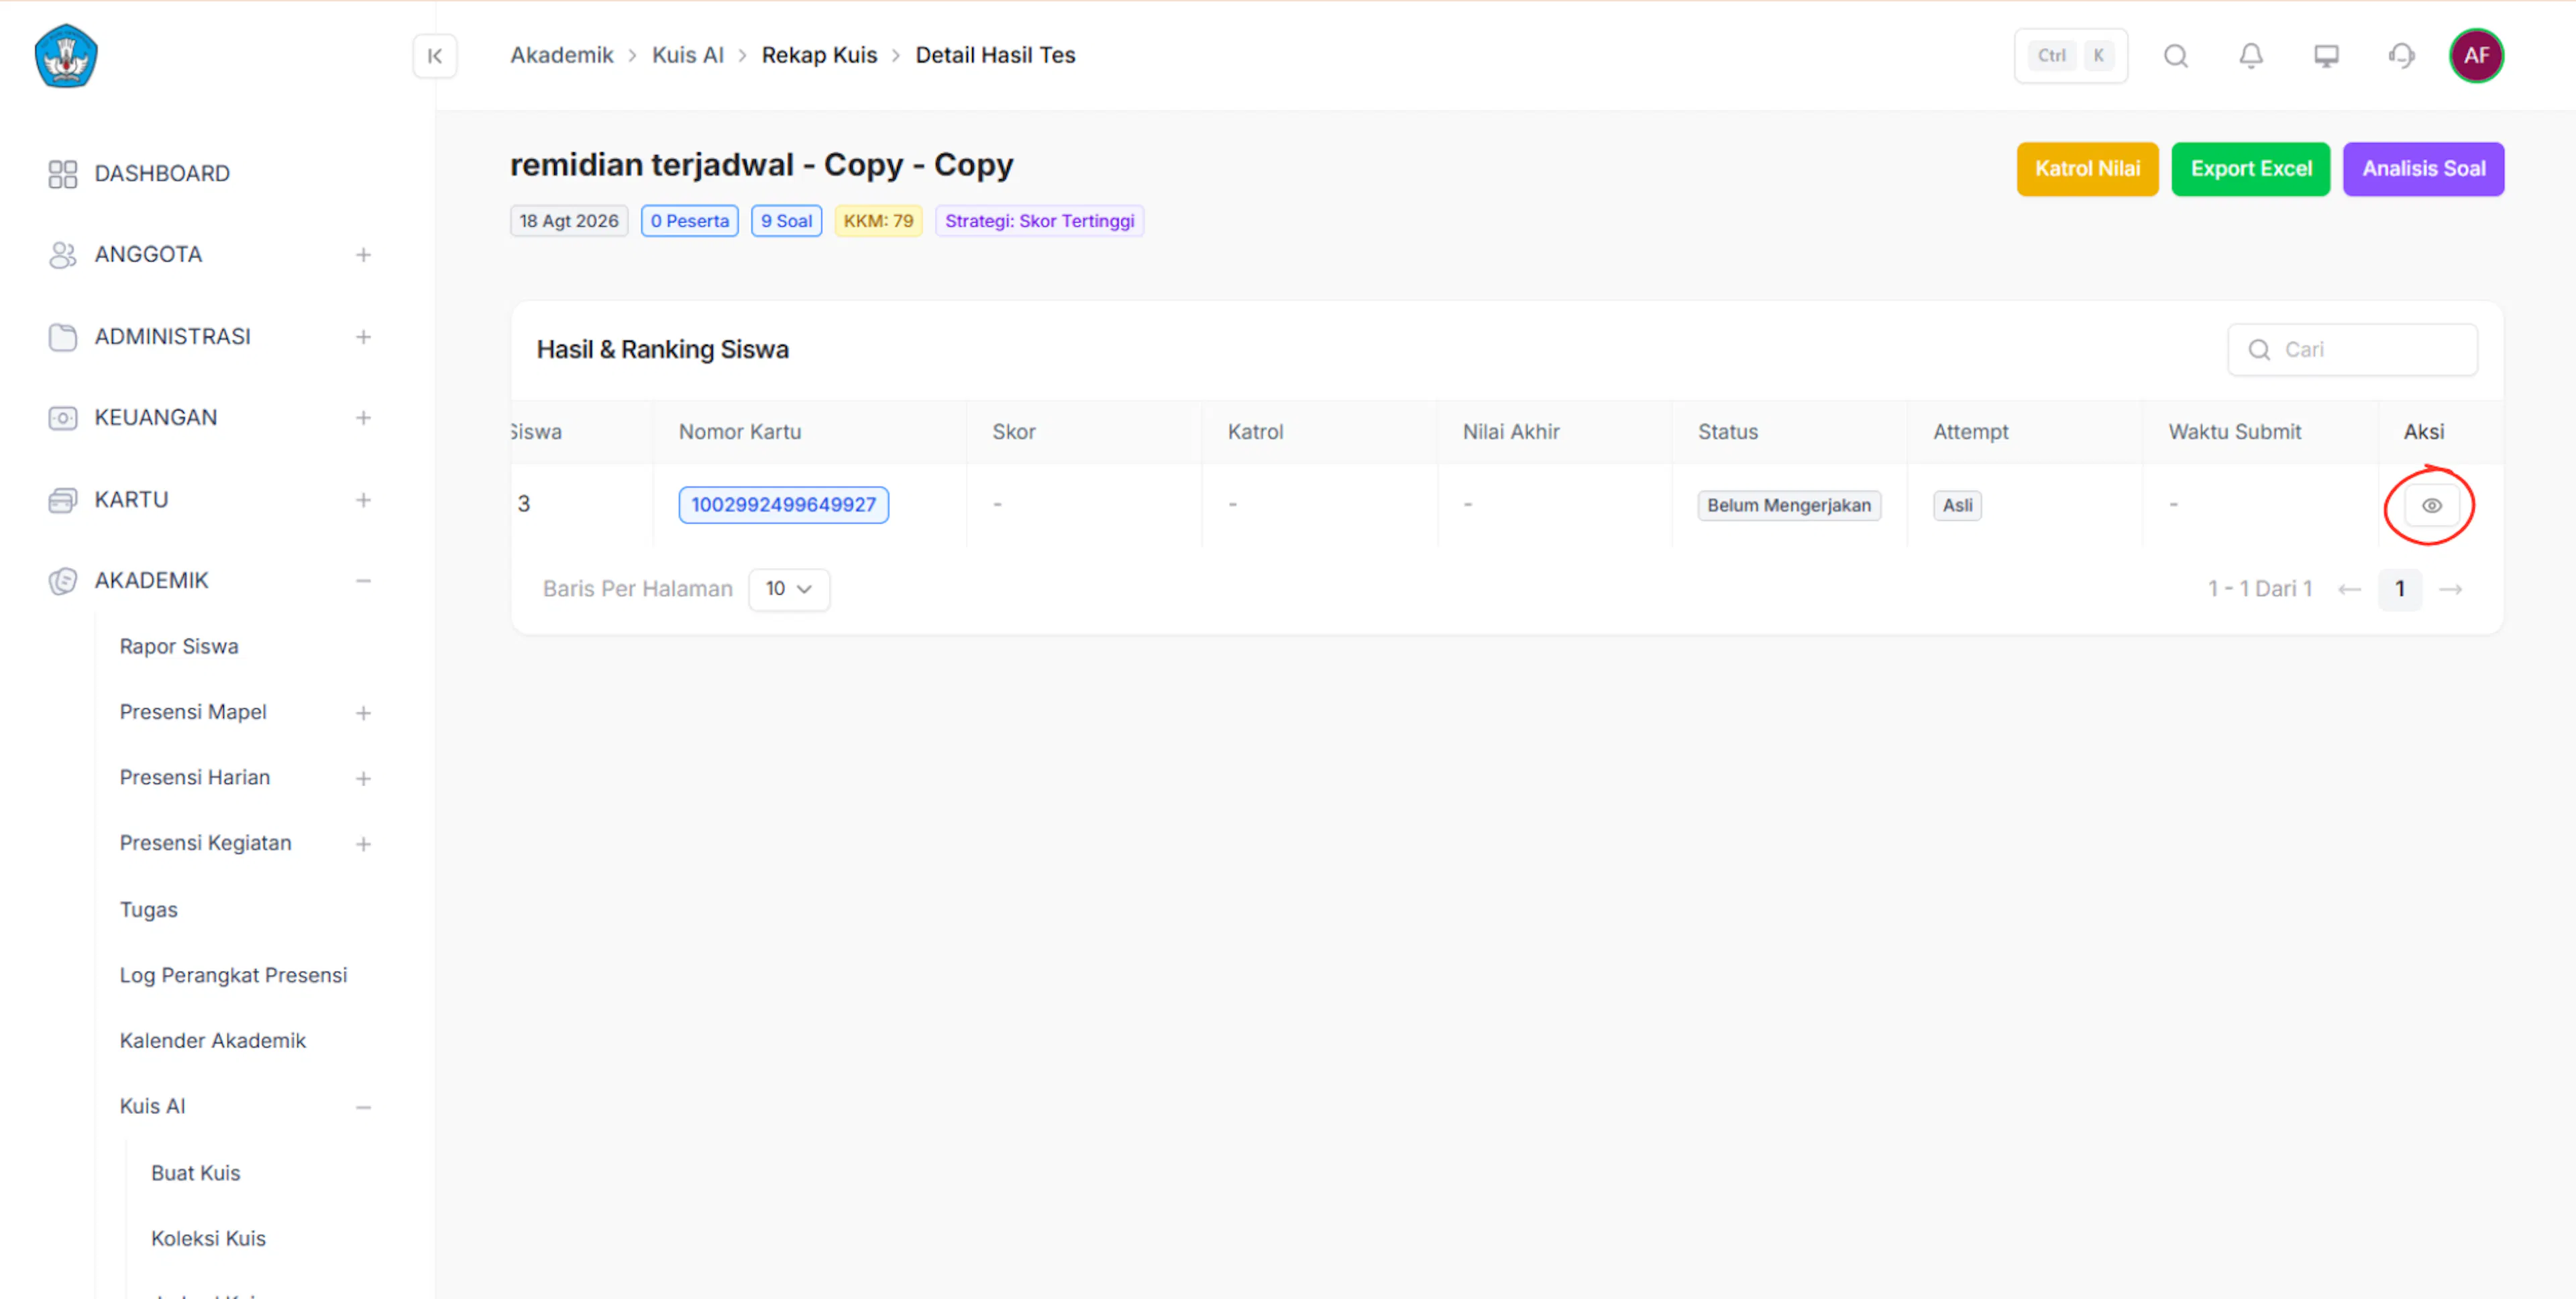
Task: Click the Anggota people icon
Action: pyautogui.click(x=62, y=255)
